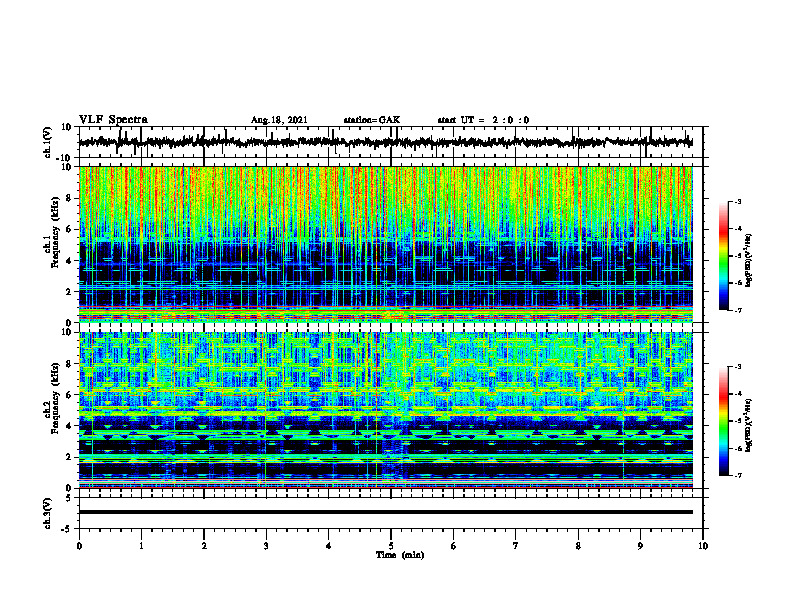Select the "start UT = 2 : 0 : 0" text
Viewport: 792px width, 612px height.
pyautogui.click(x=483, y=120)
